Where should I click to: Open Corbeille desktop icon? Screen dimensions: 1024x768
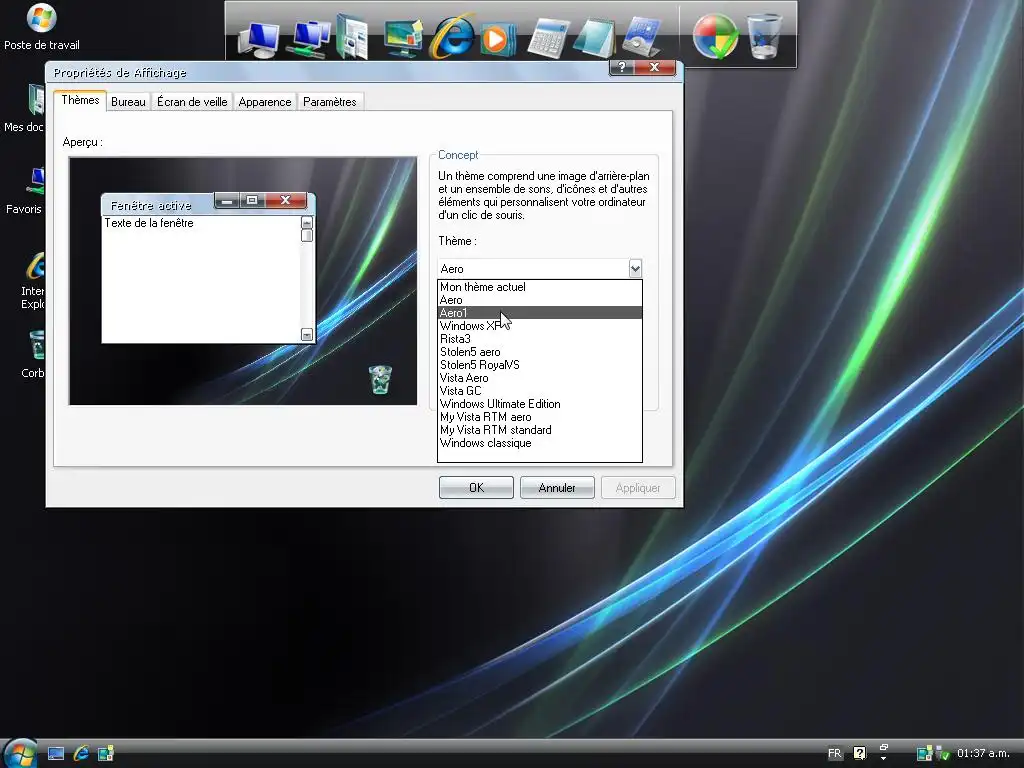(x=33, y=353)
